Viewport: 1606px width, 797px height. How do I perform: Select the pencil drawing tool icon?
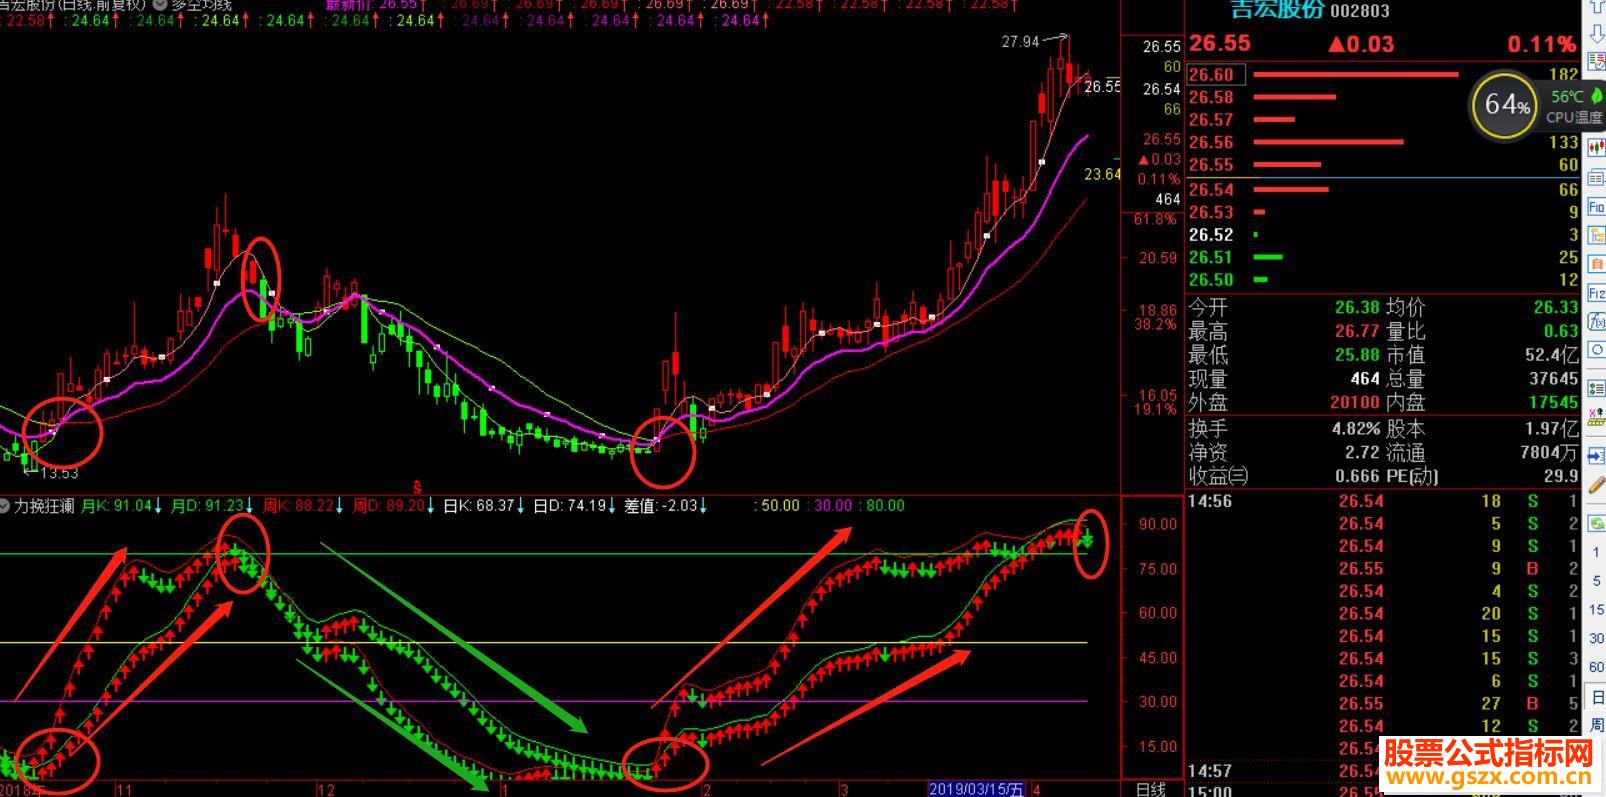click(x=1596, y=484)
